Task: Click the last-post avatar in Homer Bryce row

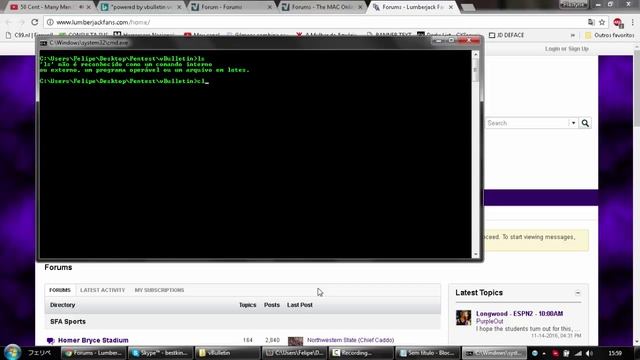Action: pos(296,341)
